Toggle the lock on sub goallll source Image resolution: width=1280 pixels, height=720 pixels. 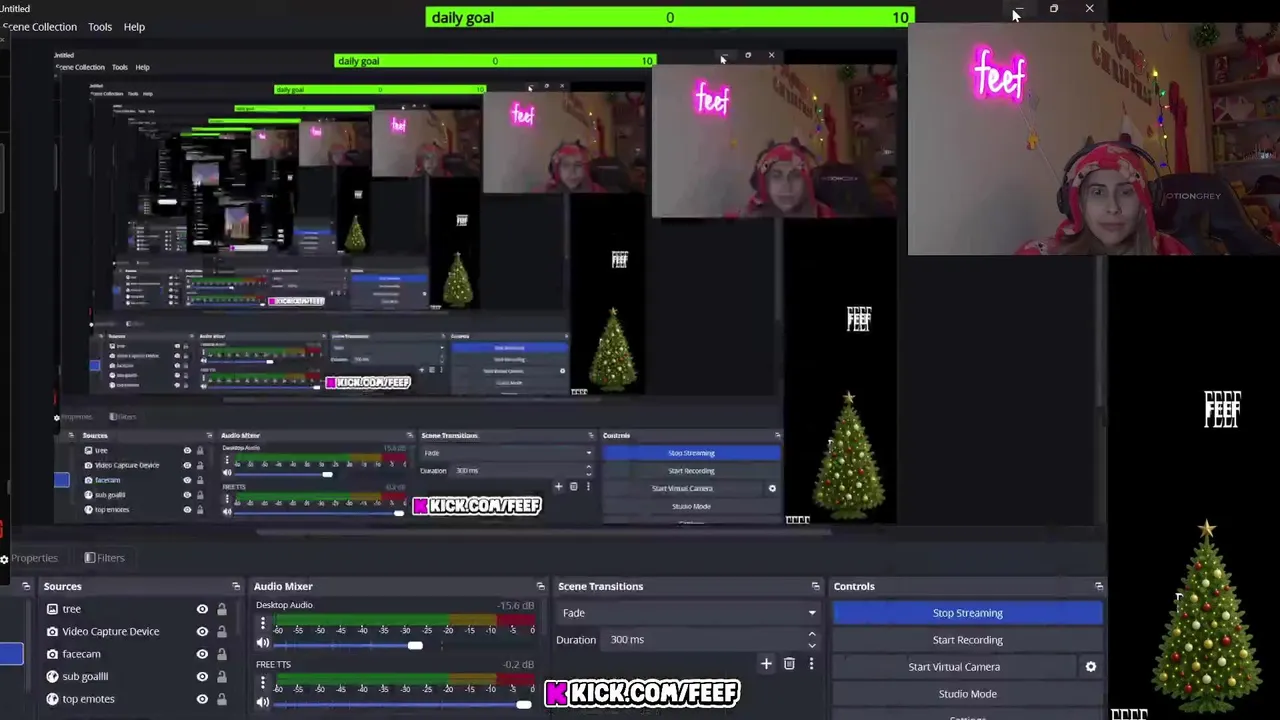222,676
